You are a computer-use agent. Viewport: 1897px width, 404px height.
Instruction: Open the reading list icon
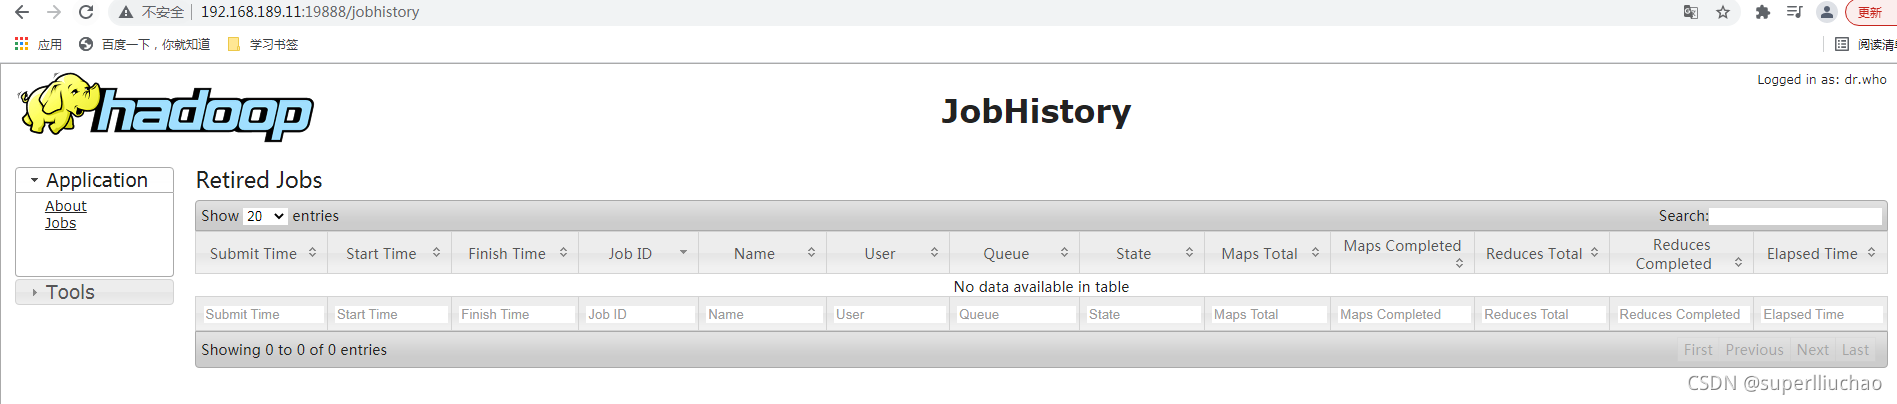1842,44
